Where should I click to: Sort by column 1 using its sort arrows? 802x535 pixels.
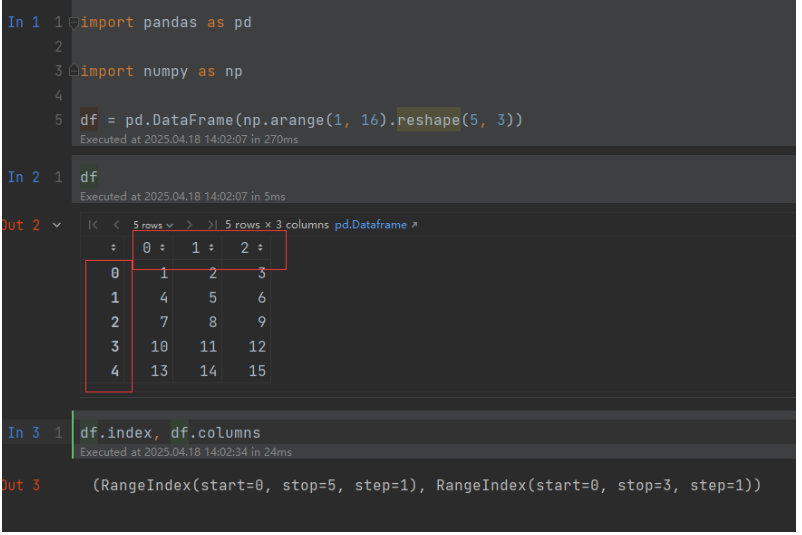click(x=211, y=248)
